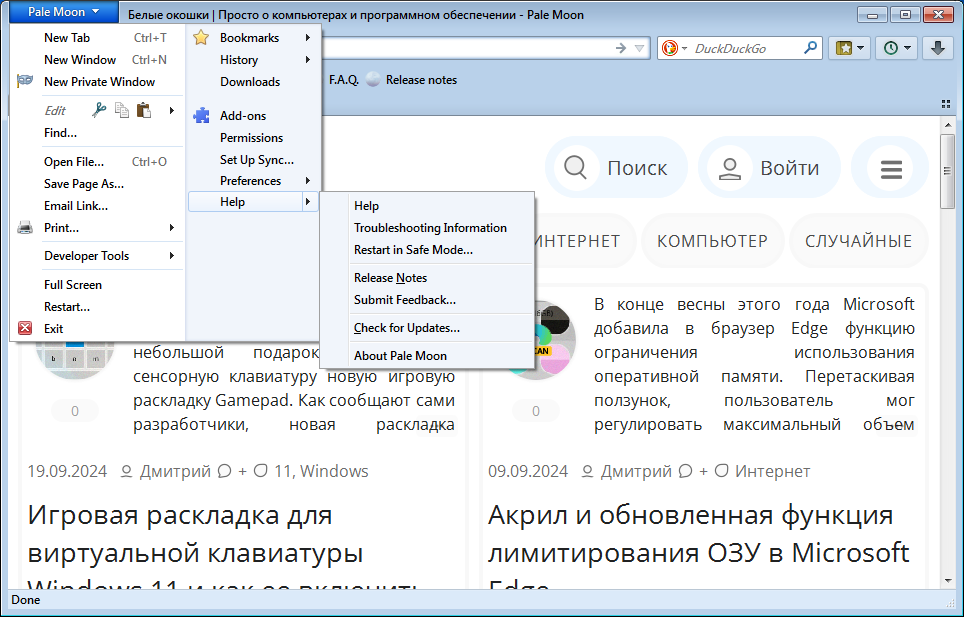Click the Войти login button
The image size is (964, 617).
point(769,167)
